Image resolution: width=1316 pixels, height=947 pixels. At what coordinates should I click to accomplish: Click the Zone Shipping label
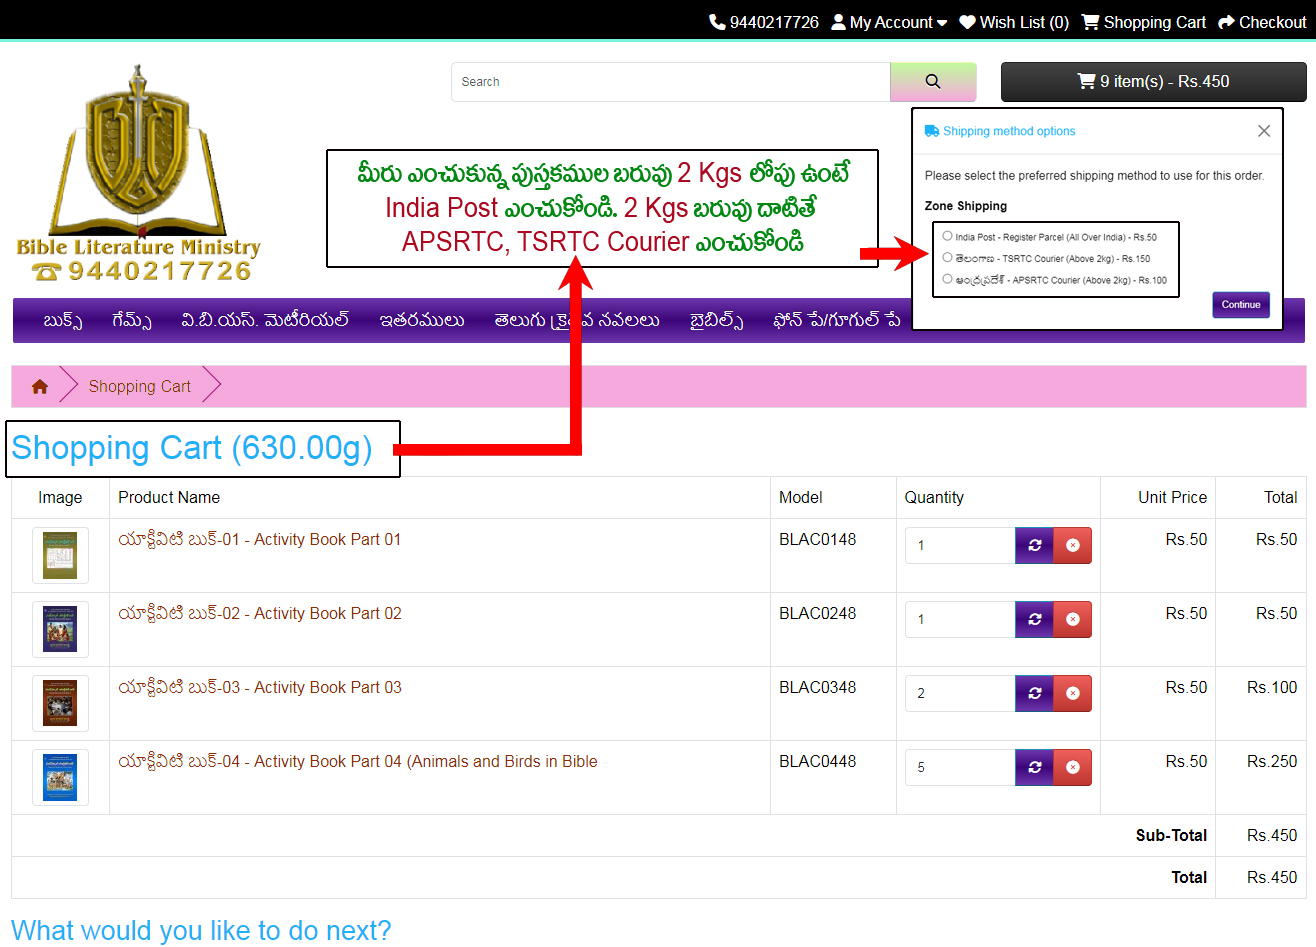click(x=965, y=206)
